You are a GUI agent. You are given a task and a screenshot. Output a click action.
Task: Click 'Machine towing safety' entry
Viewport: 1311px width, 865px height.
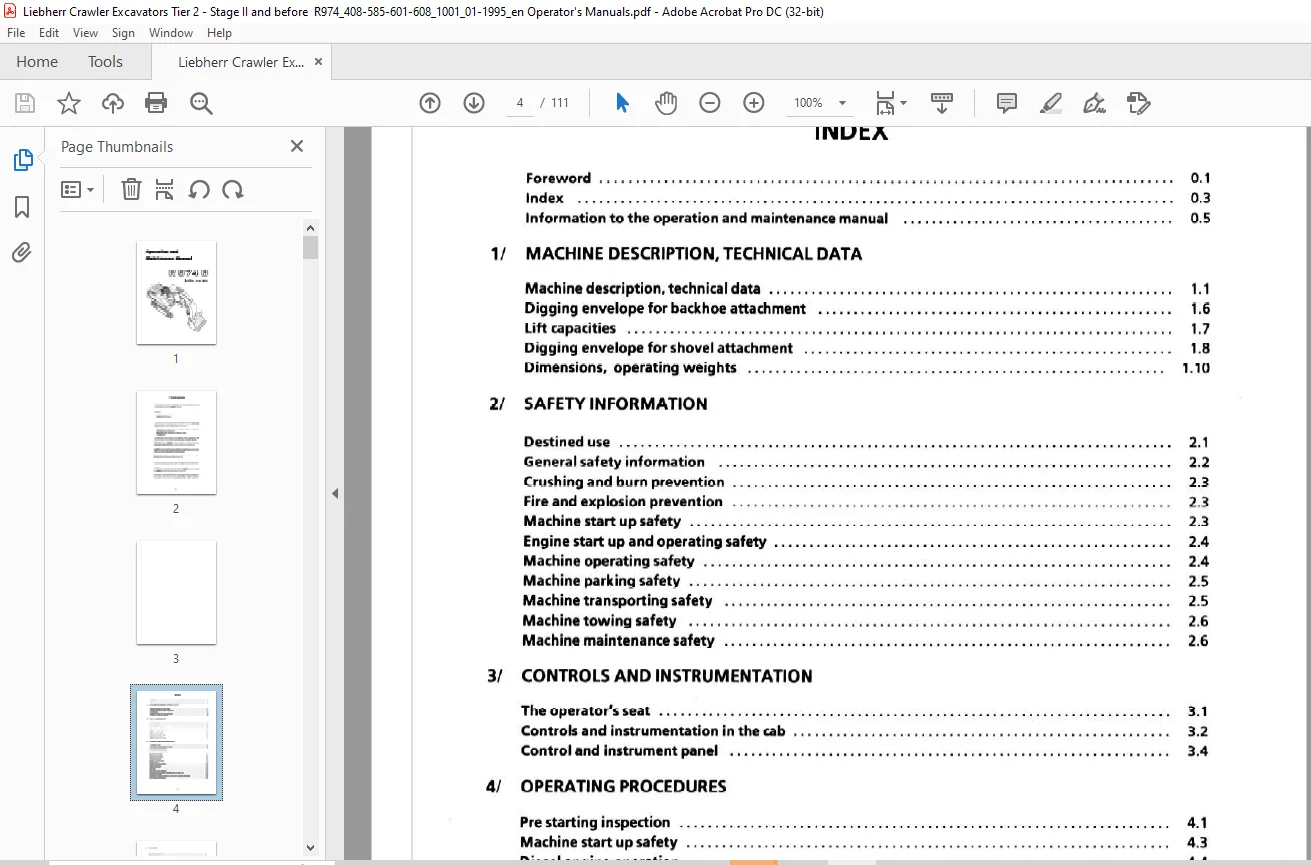[x=599, y=620]
